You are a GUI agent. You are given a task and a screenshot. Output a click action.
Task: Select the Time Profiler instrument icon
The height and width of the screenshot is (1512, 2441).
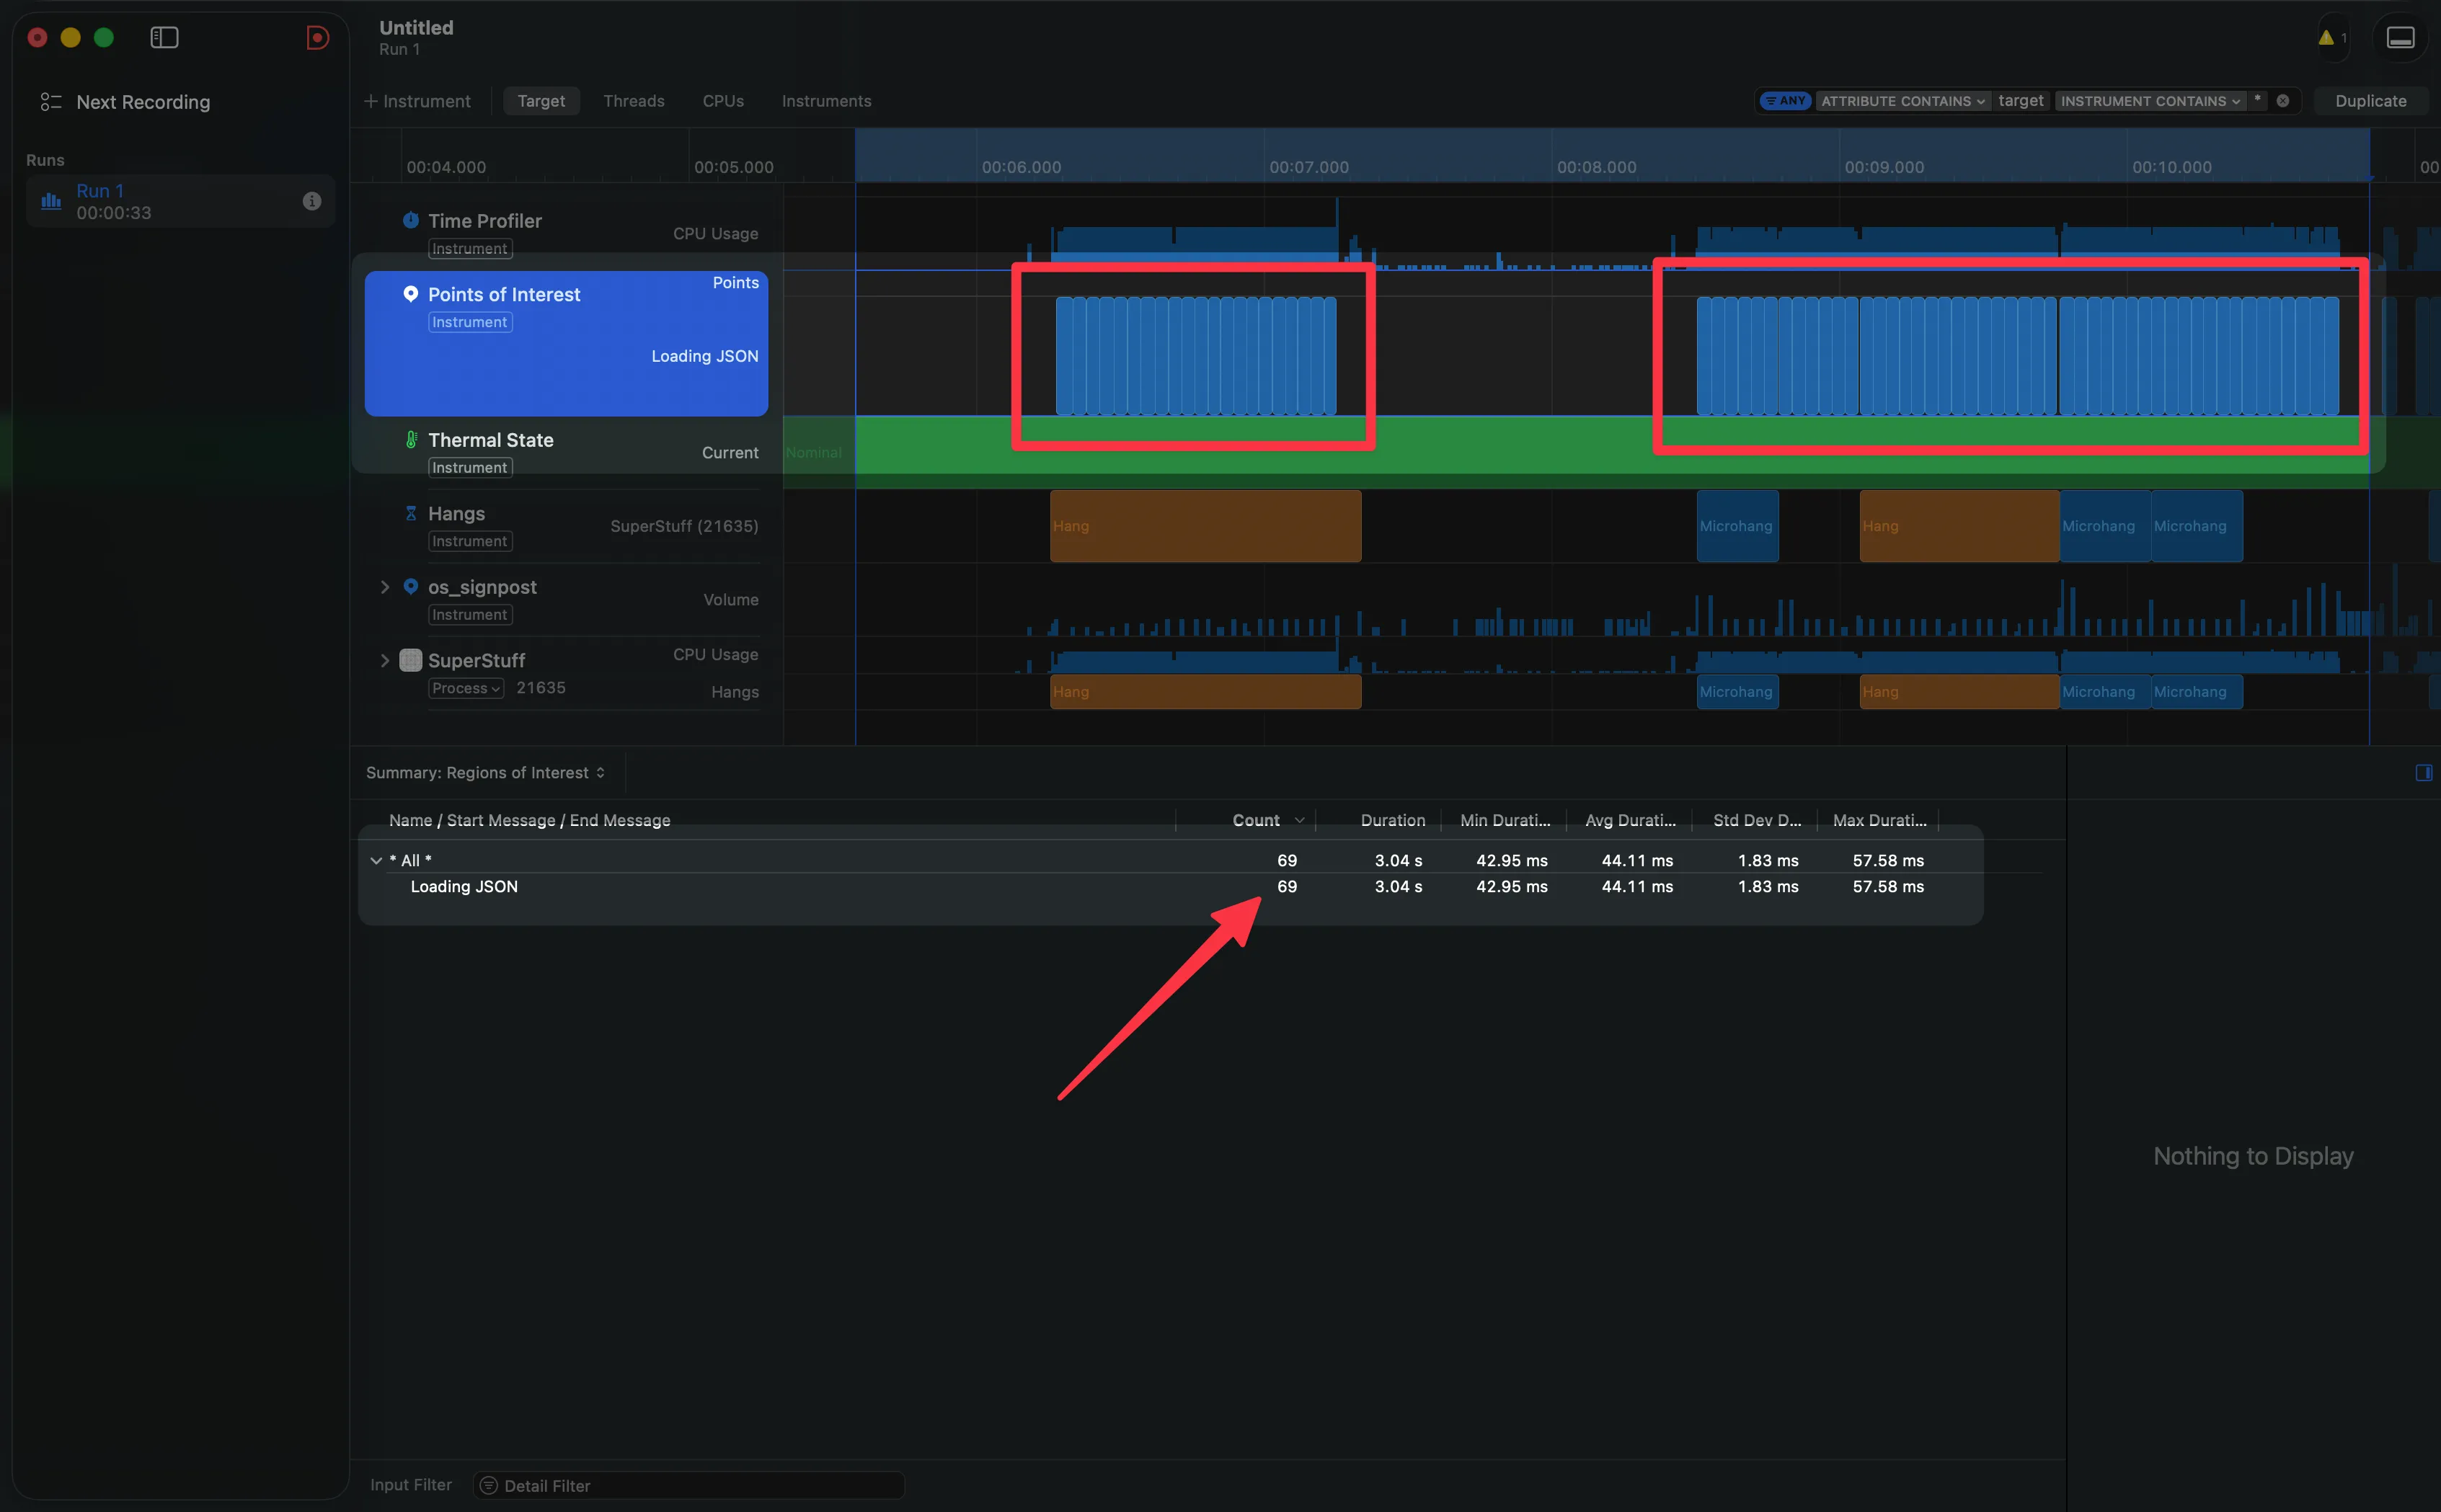pyautogui.click(x=411, y=220)
